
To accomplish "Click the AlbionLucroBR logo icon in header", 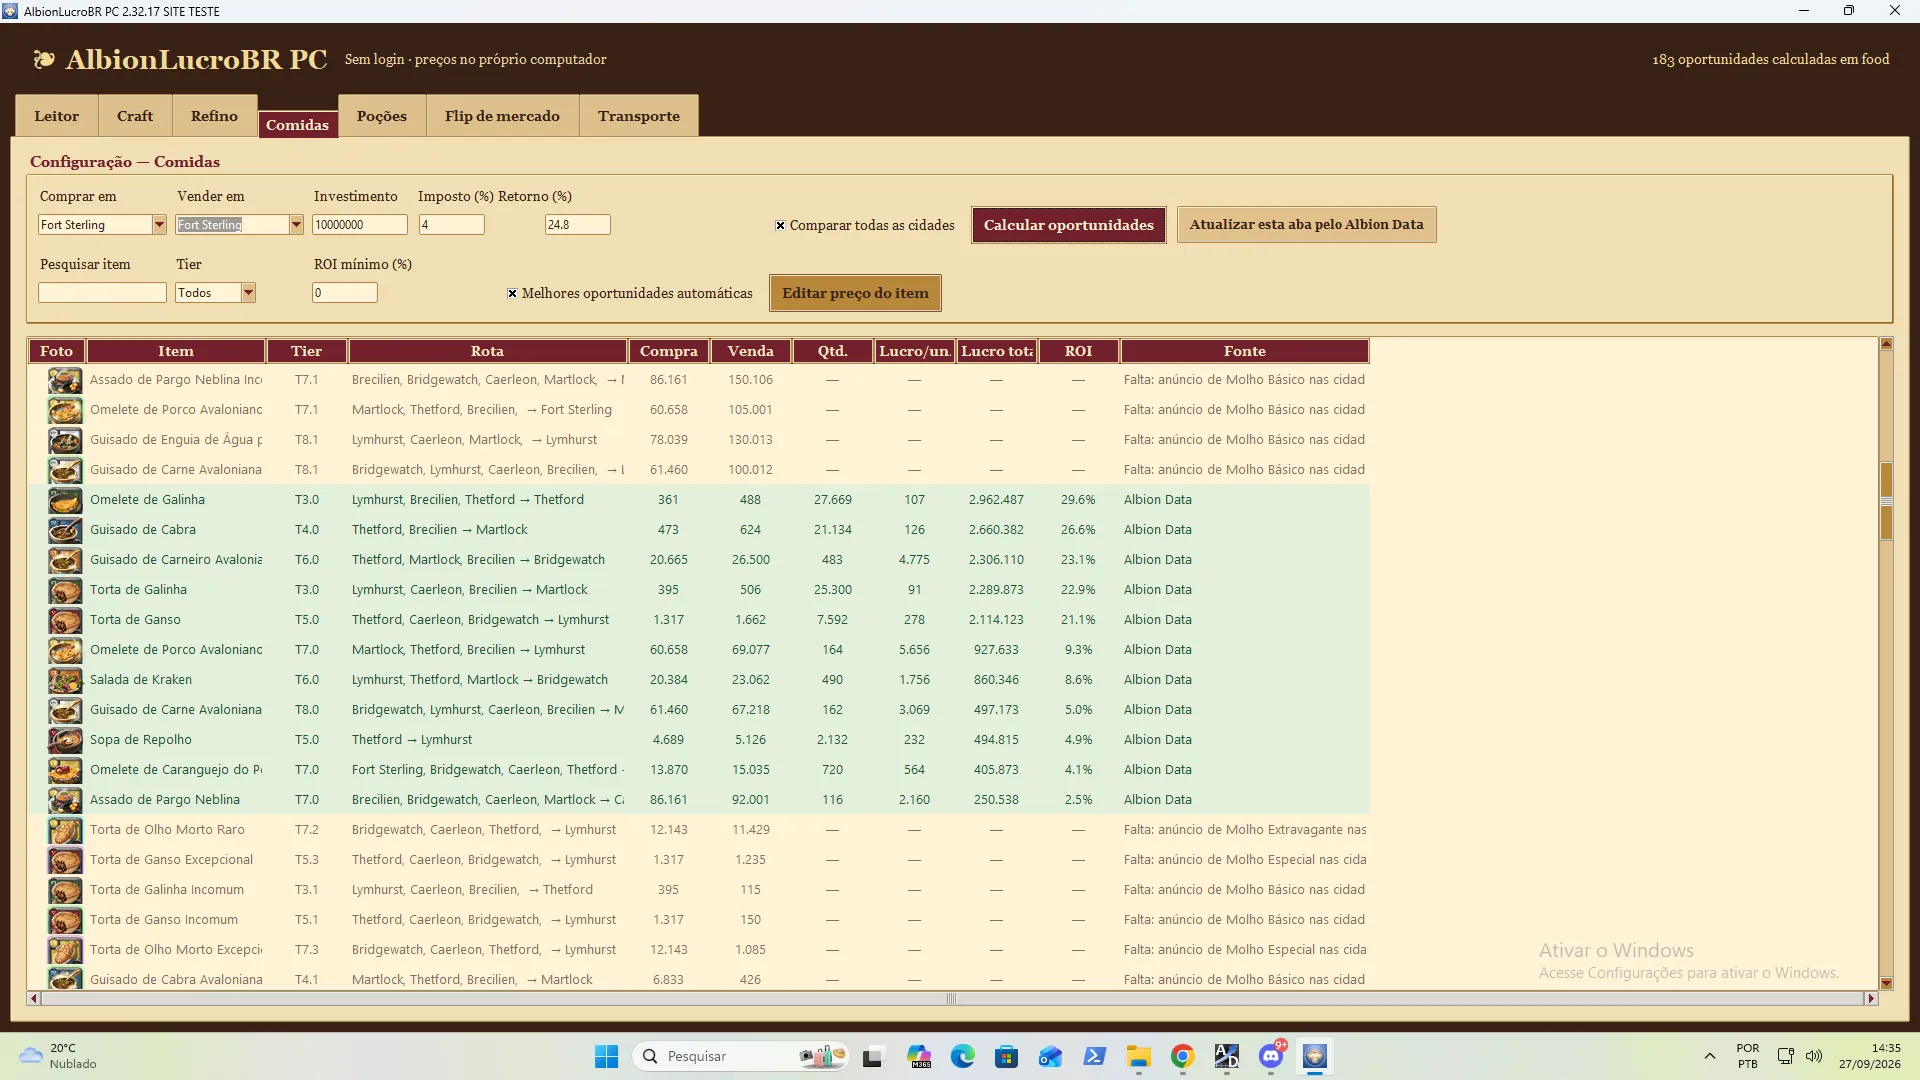I will [x=44, y=60].
